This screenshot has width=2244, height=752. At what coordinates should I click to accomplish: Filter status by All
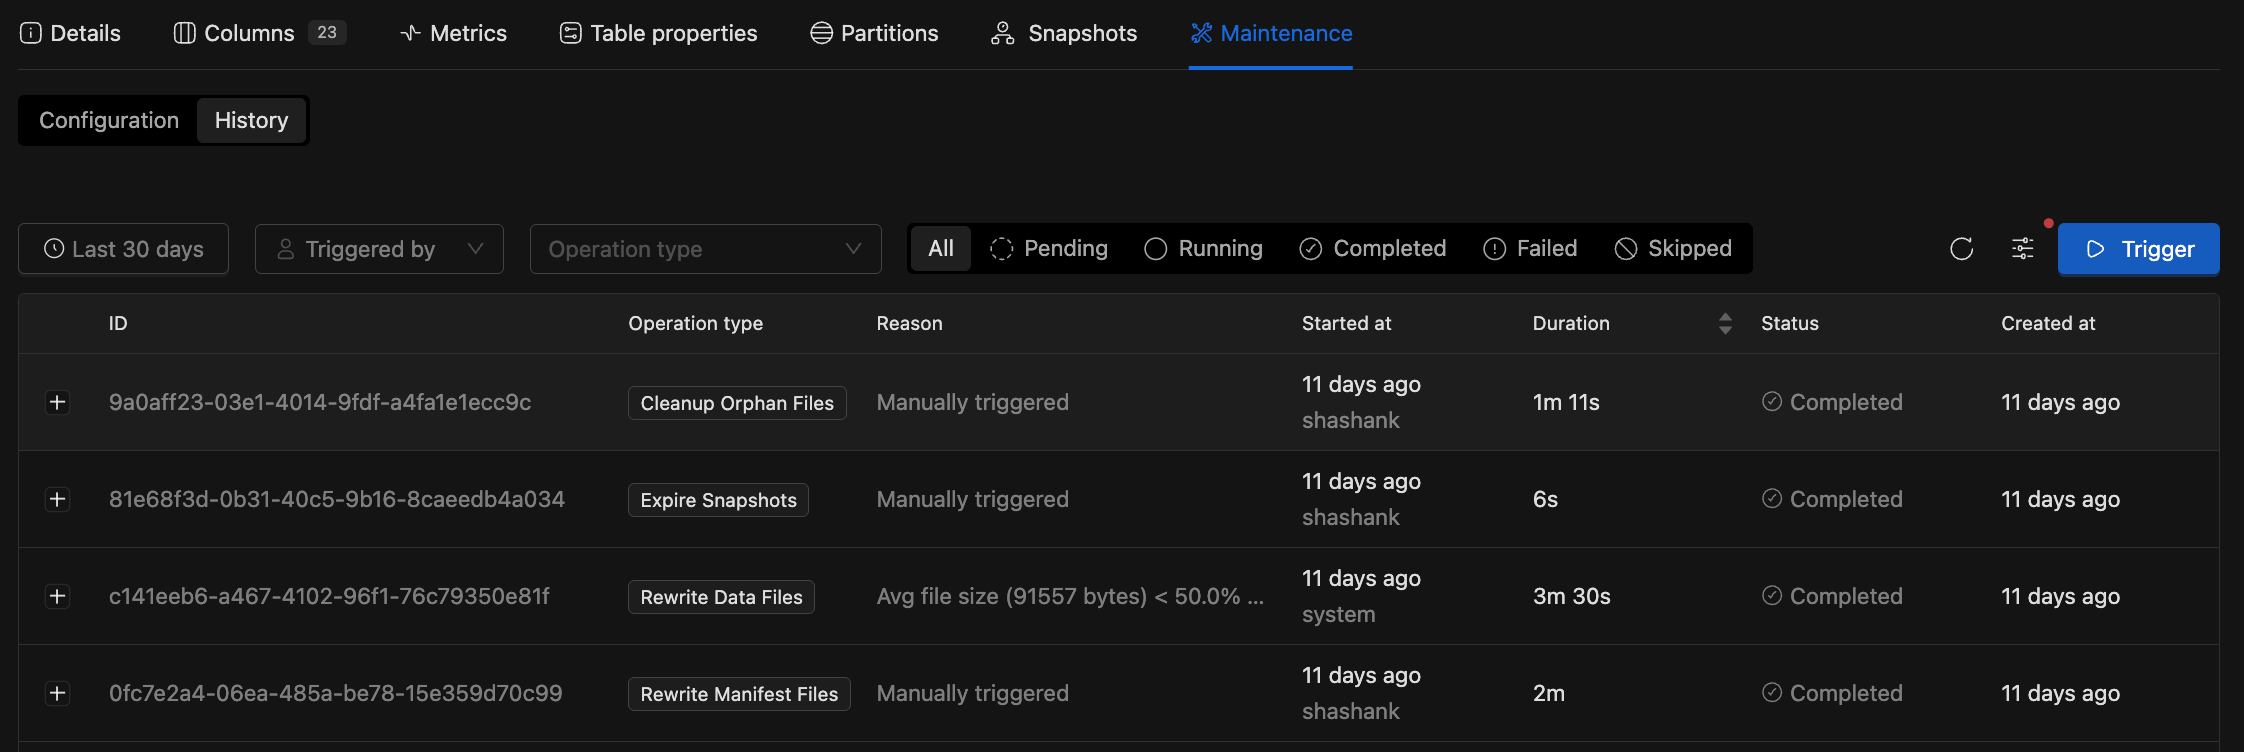[x=941, y=248]
